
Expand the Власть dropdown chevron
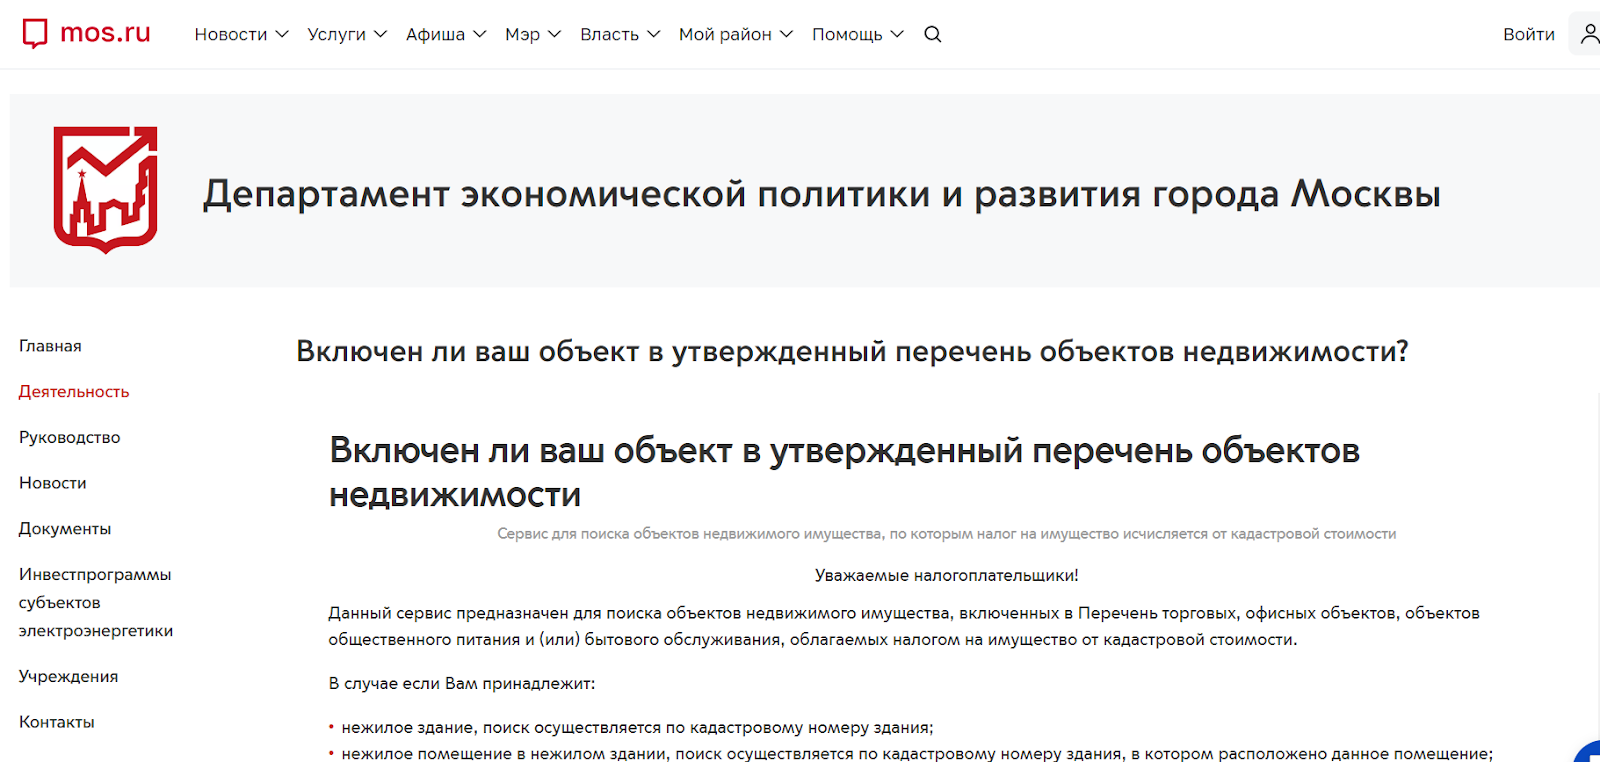tap(654, 34)
